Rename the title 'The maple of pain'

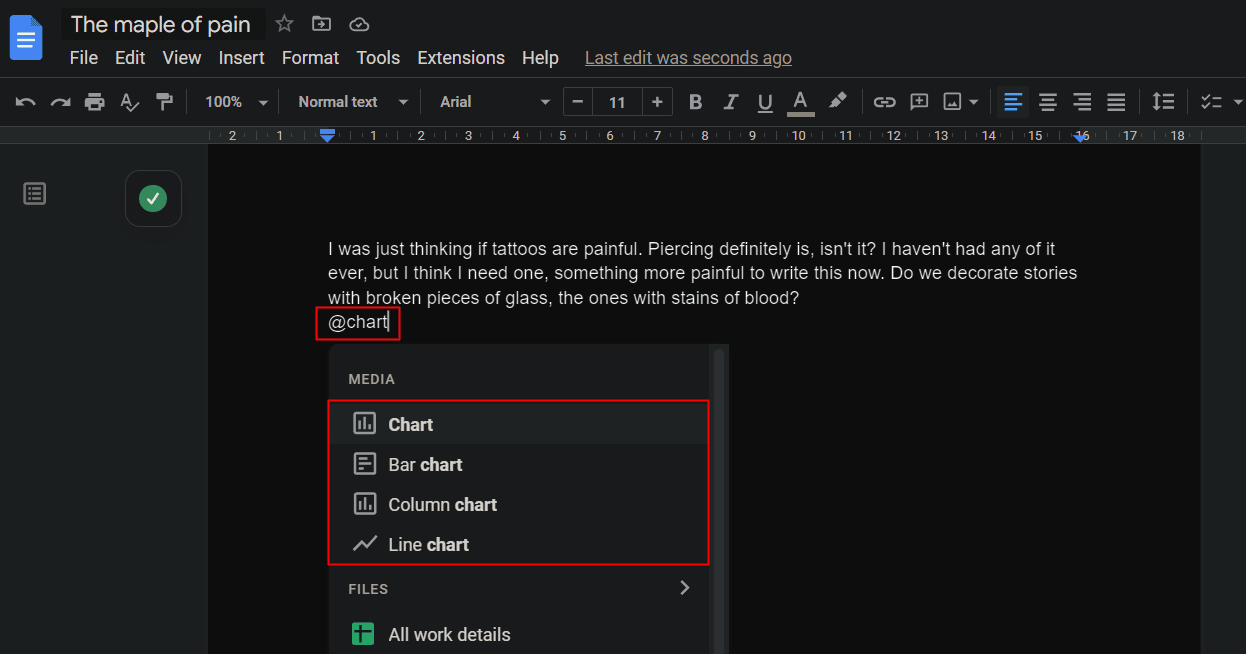(x=161, y=24)
